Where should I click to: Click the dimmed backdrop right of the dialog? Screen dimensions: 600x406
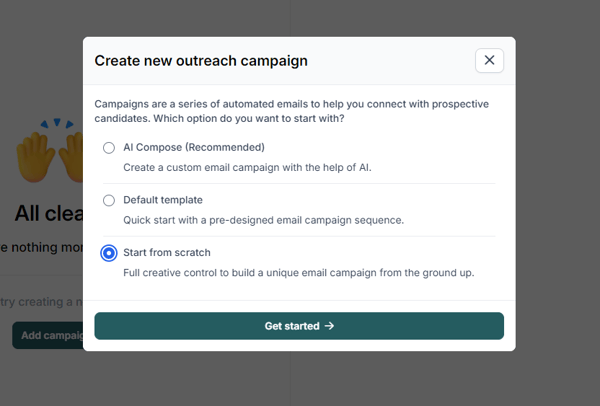tap(557, 200)
